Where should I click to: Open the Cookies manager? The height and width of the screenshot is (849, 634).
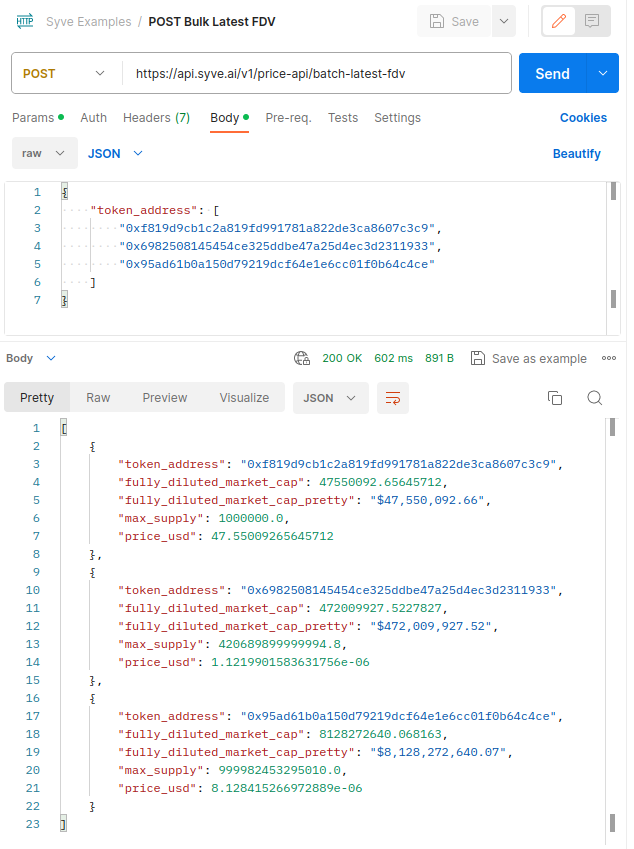(583, 117)
